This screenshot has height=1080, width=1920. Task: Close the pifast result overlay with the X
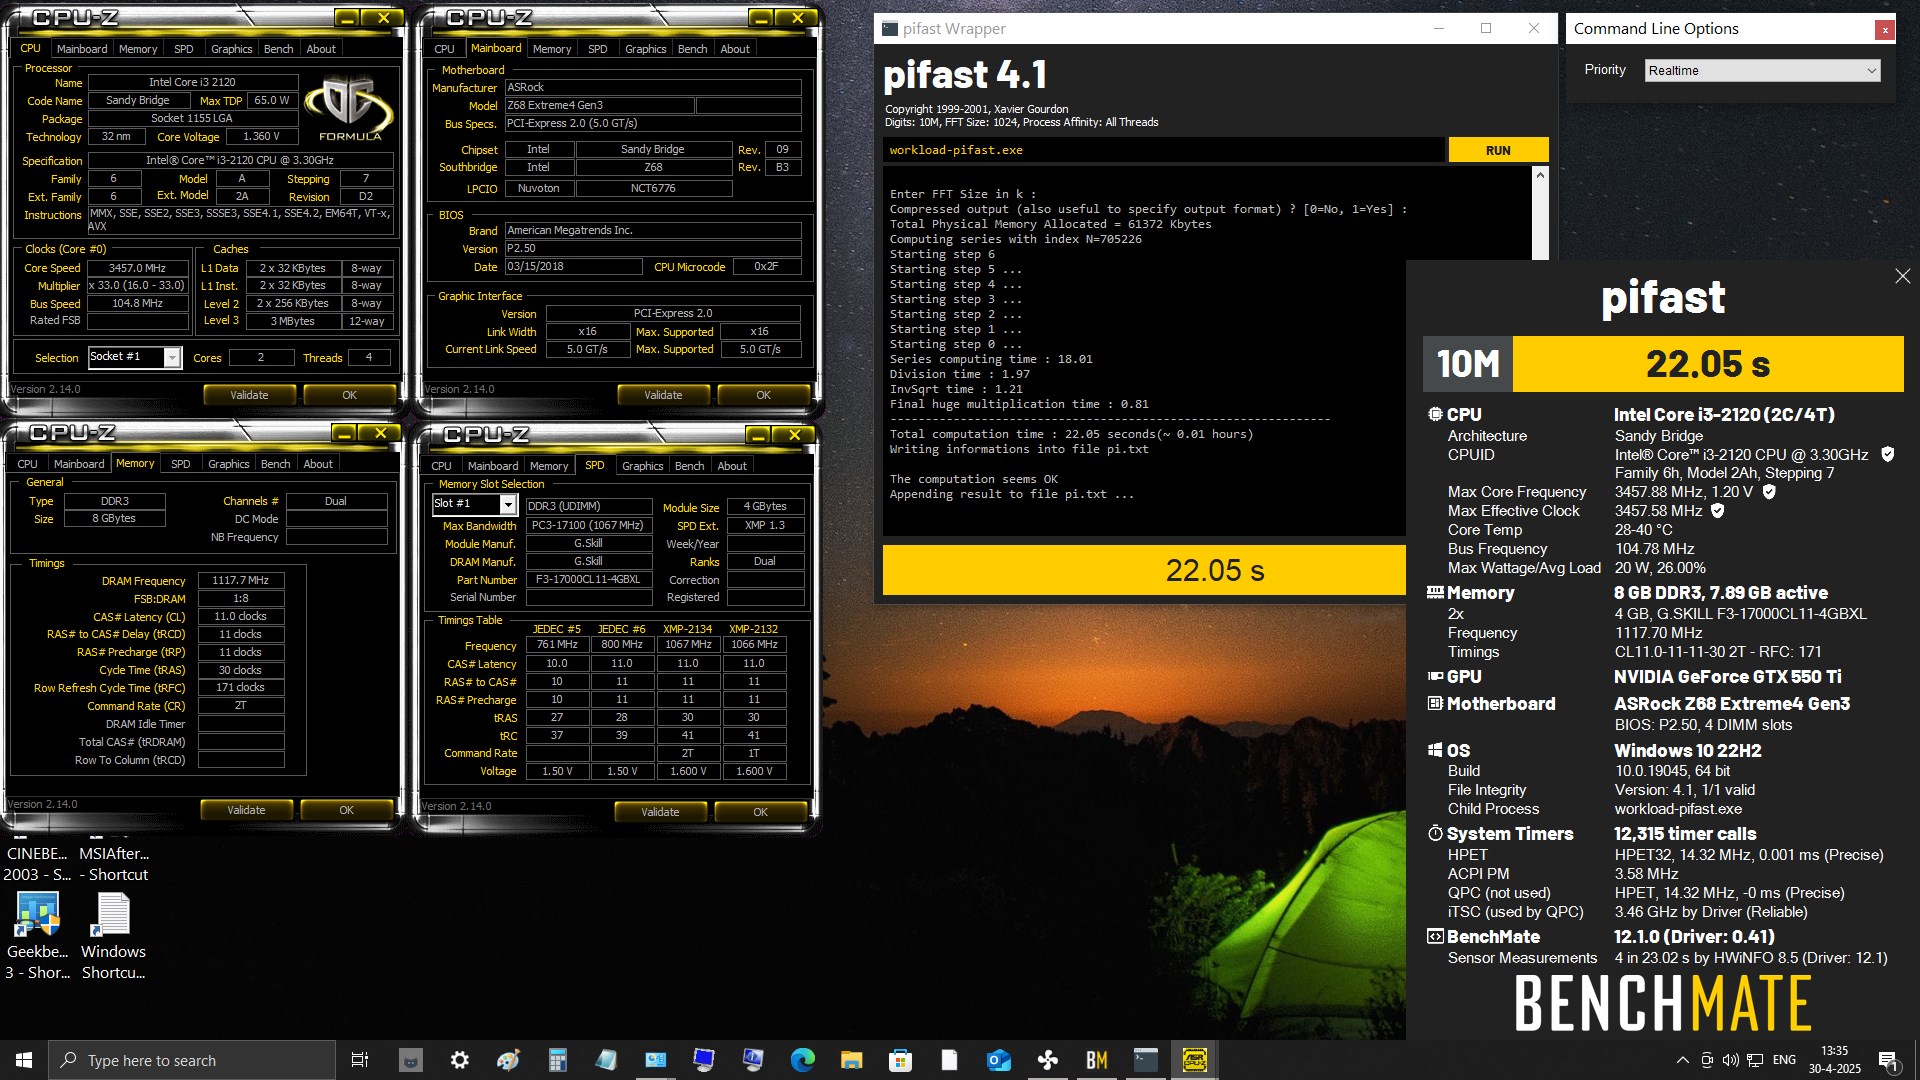(1902, 276)
